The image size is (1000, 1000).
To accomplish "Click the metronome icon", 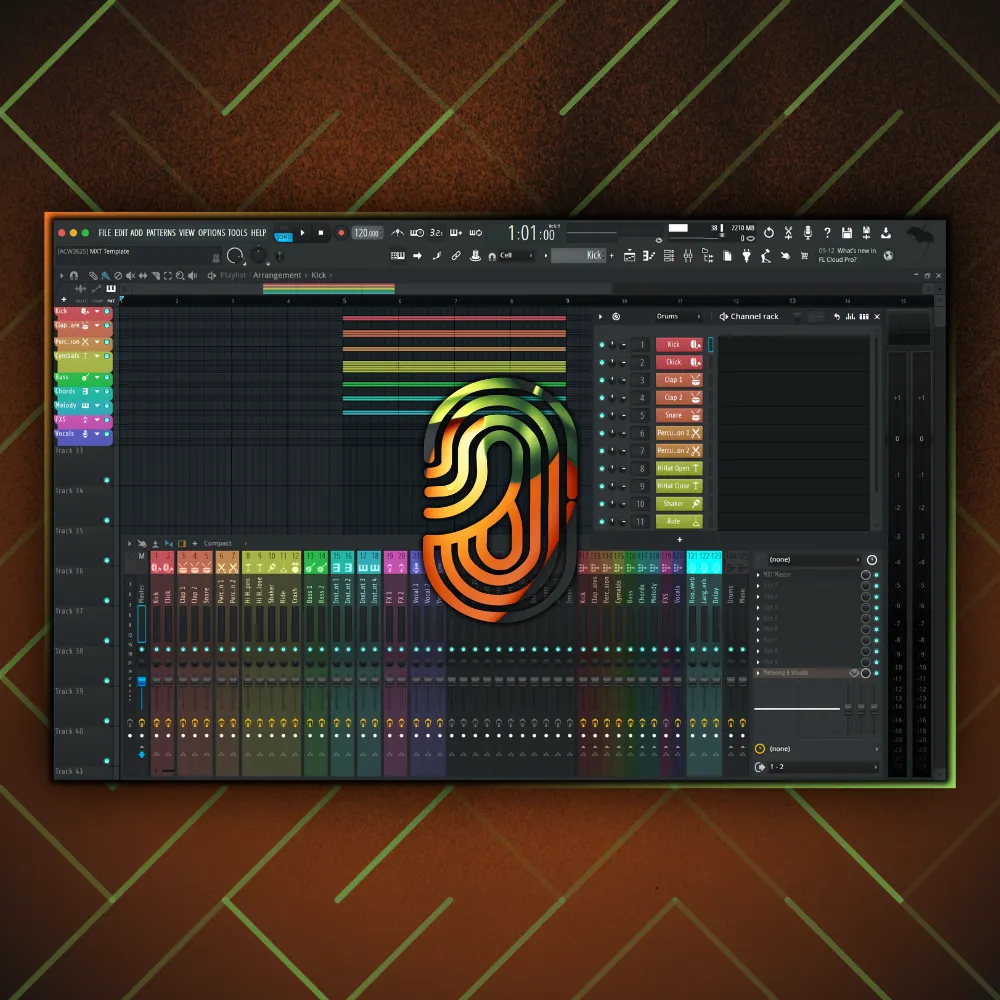I will pyautogui.click(x=398, y=233).
